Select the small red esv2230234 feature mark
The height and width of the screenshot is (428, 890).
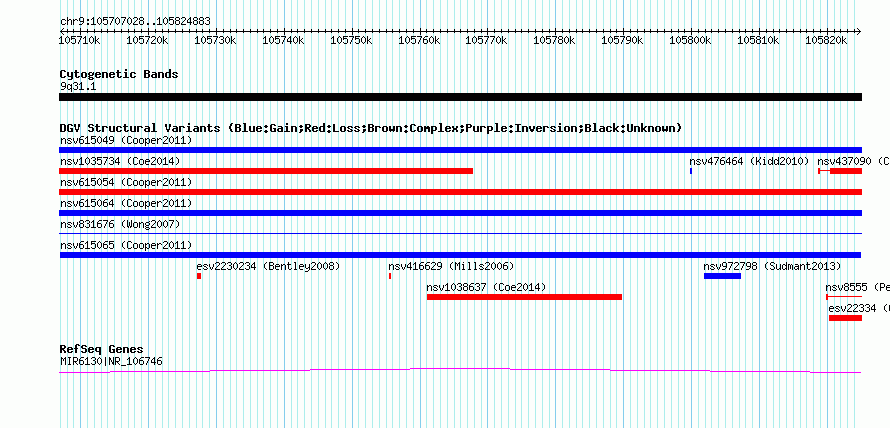(x=199, y=276)
